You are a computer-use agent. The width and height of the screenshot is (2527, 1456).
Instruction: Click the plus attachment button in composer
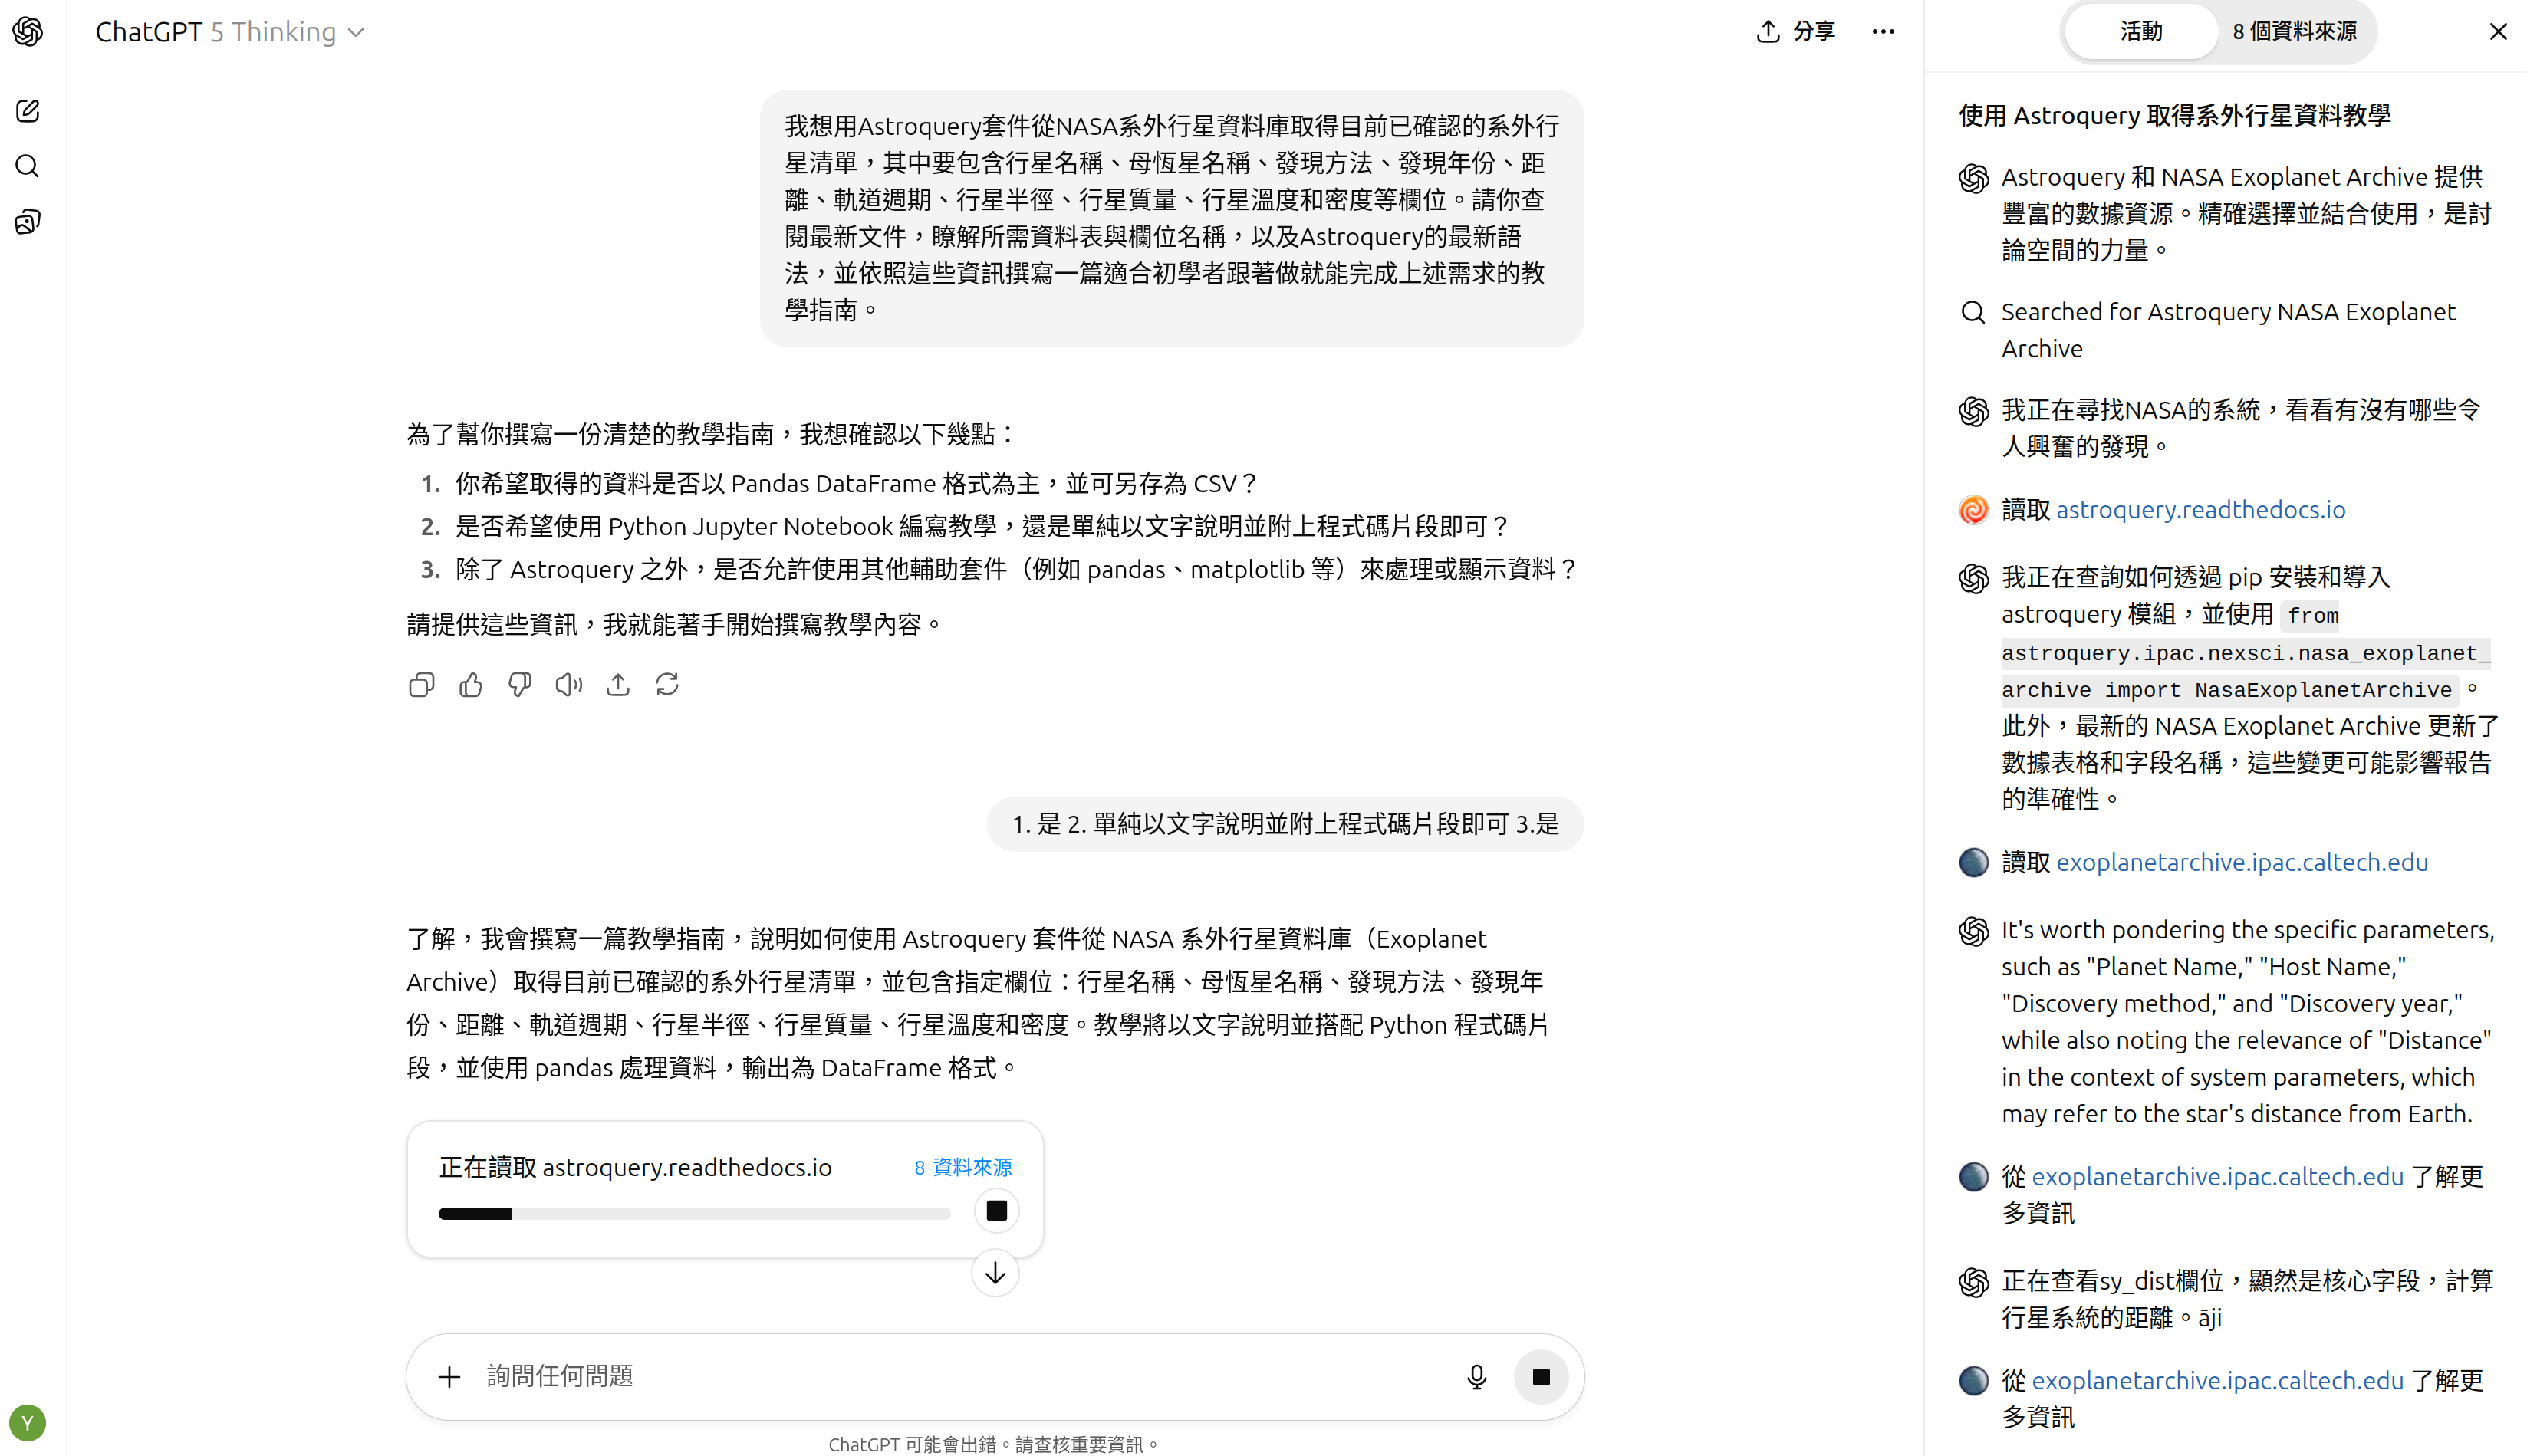tap(449, 1377)
